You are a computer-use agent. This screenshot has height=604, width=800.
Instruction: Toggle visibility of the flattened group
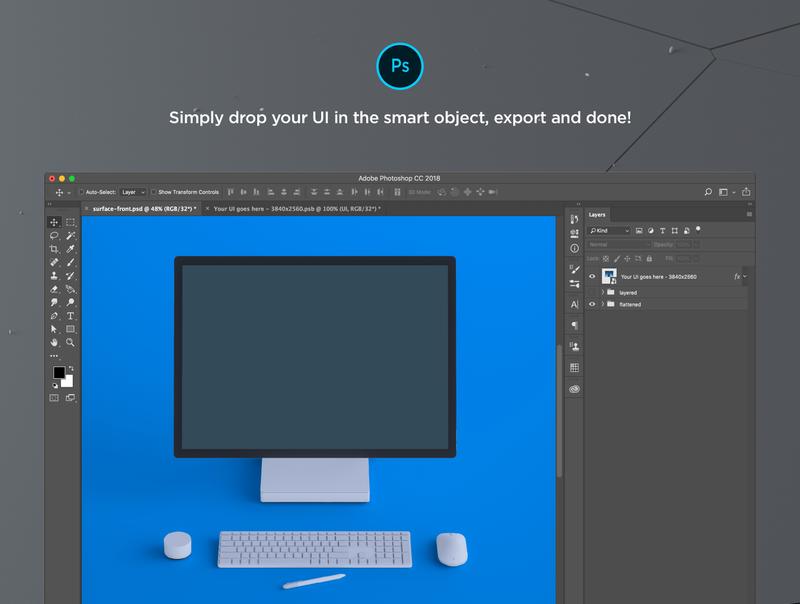(x=592, y=304)
